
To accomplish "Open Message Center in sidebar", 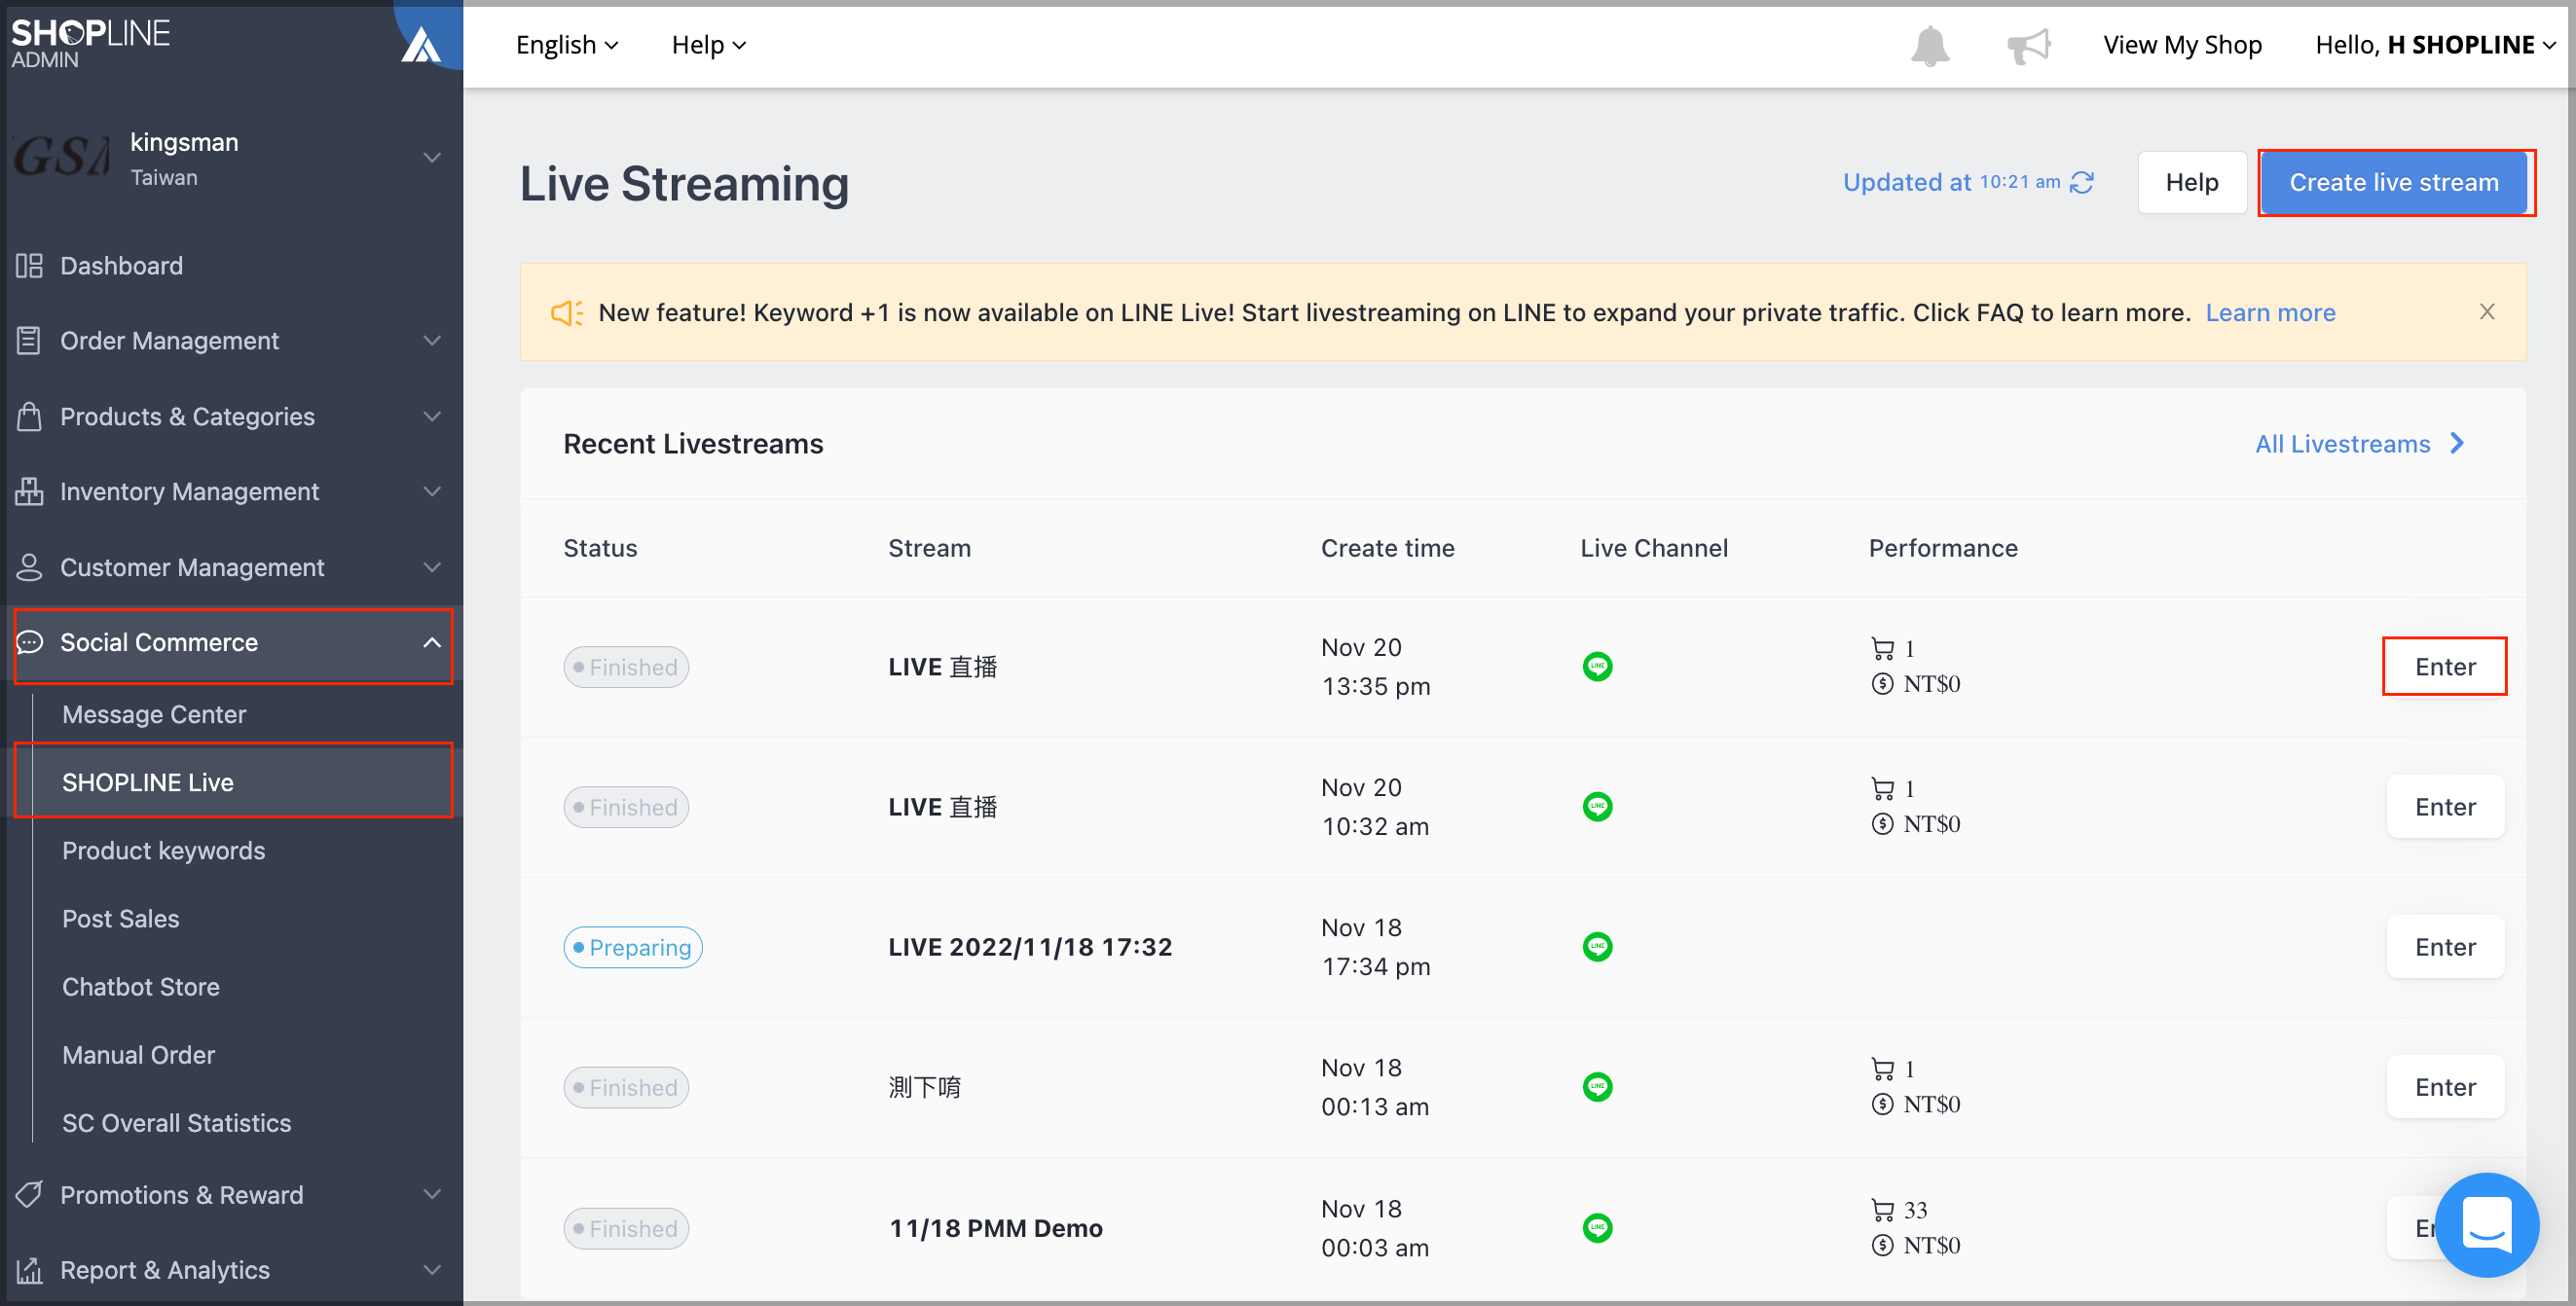I will (x=153, y=714).
